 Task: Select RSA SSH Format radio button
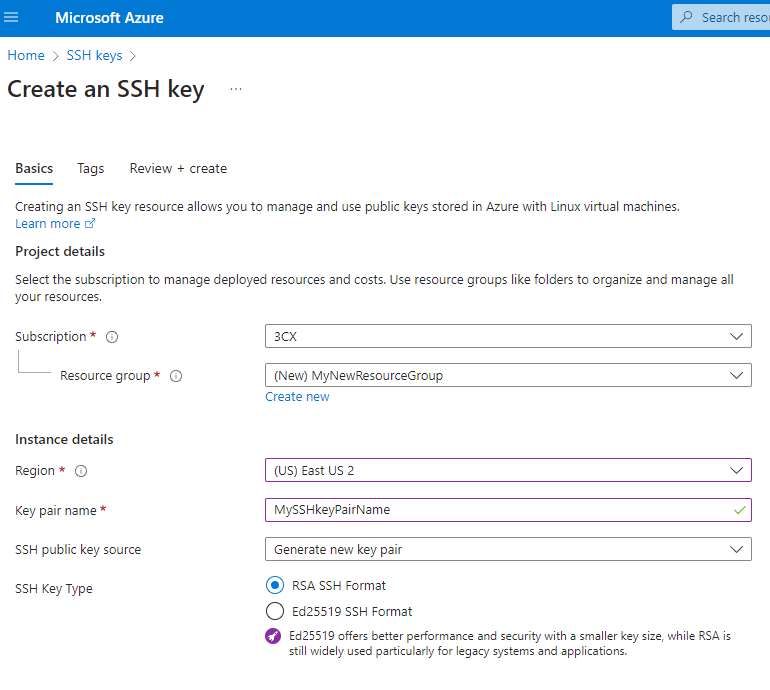click(275, 585)
